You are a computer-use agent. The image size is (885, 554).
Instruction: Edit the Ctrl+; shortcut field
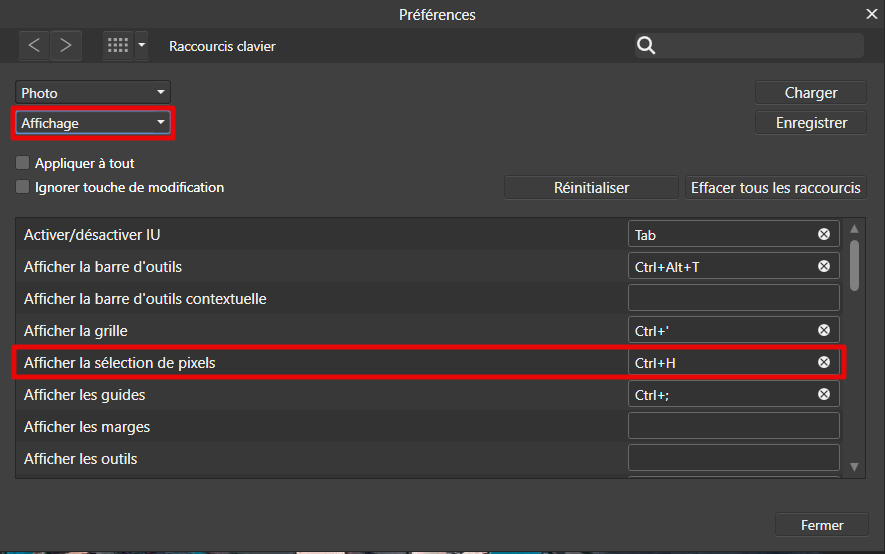(x=733, y=394)
